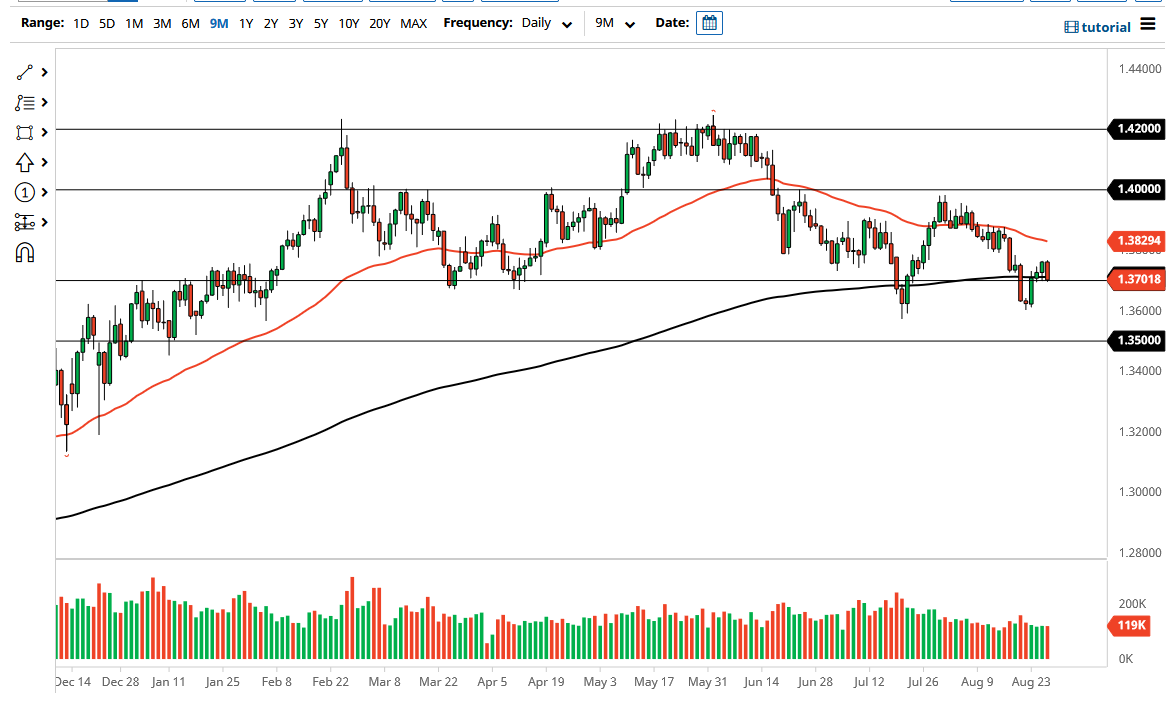This screenshot has height=704, width=1171.
Task: Click the 119K volume badge
Action: click(x=1128, y=625)
